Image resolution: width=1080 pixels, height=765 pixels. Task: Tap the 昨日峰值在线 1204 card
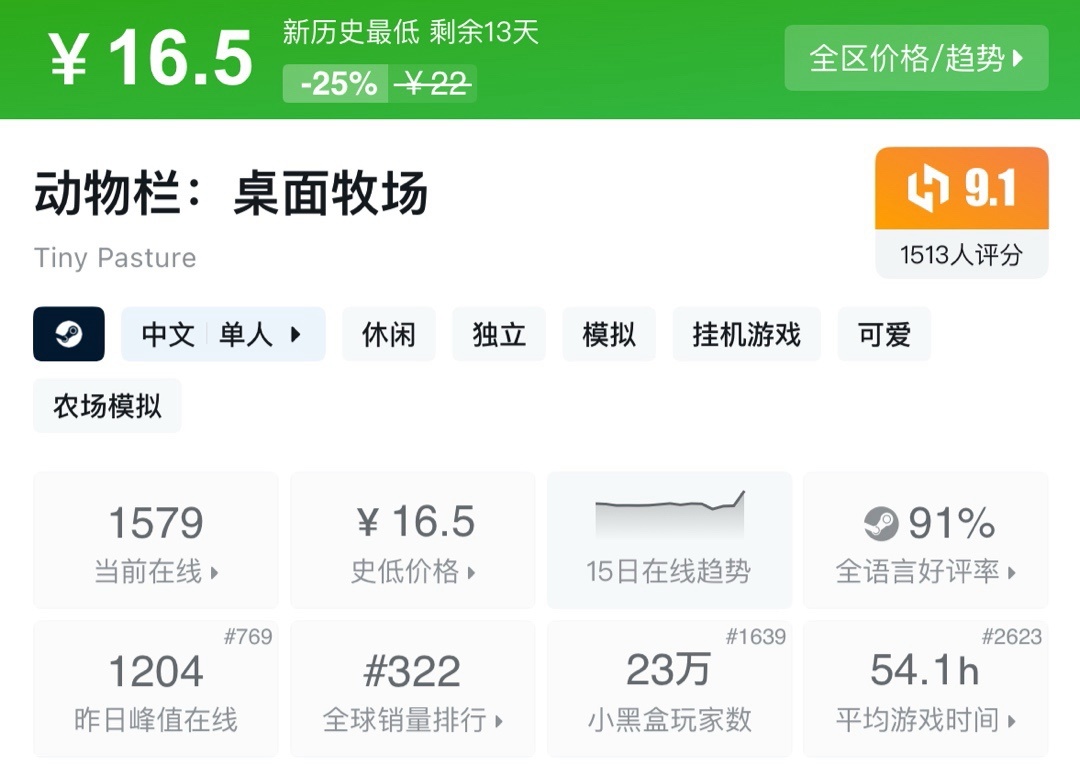tap(156, 689)
